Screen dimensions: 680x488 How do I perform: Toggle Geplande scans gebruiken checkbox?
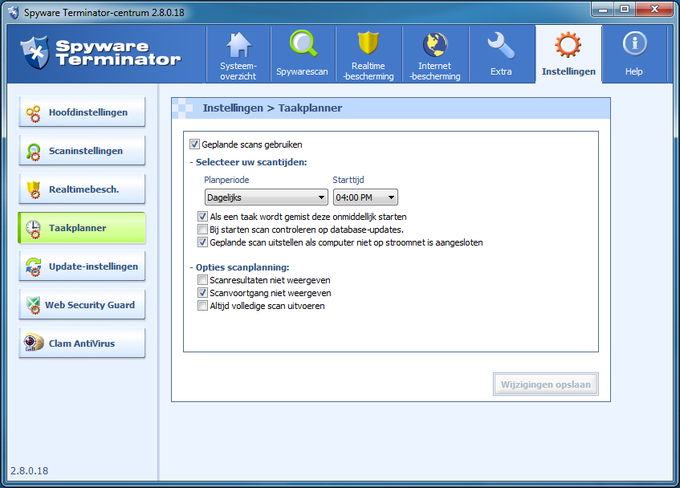pyautogui.click(x=194, y=144)
